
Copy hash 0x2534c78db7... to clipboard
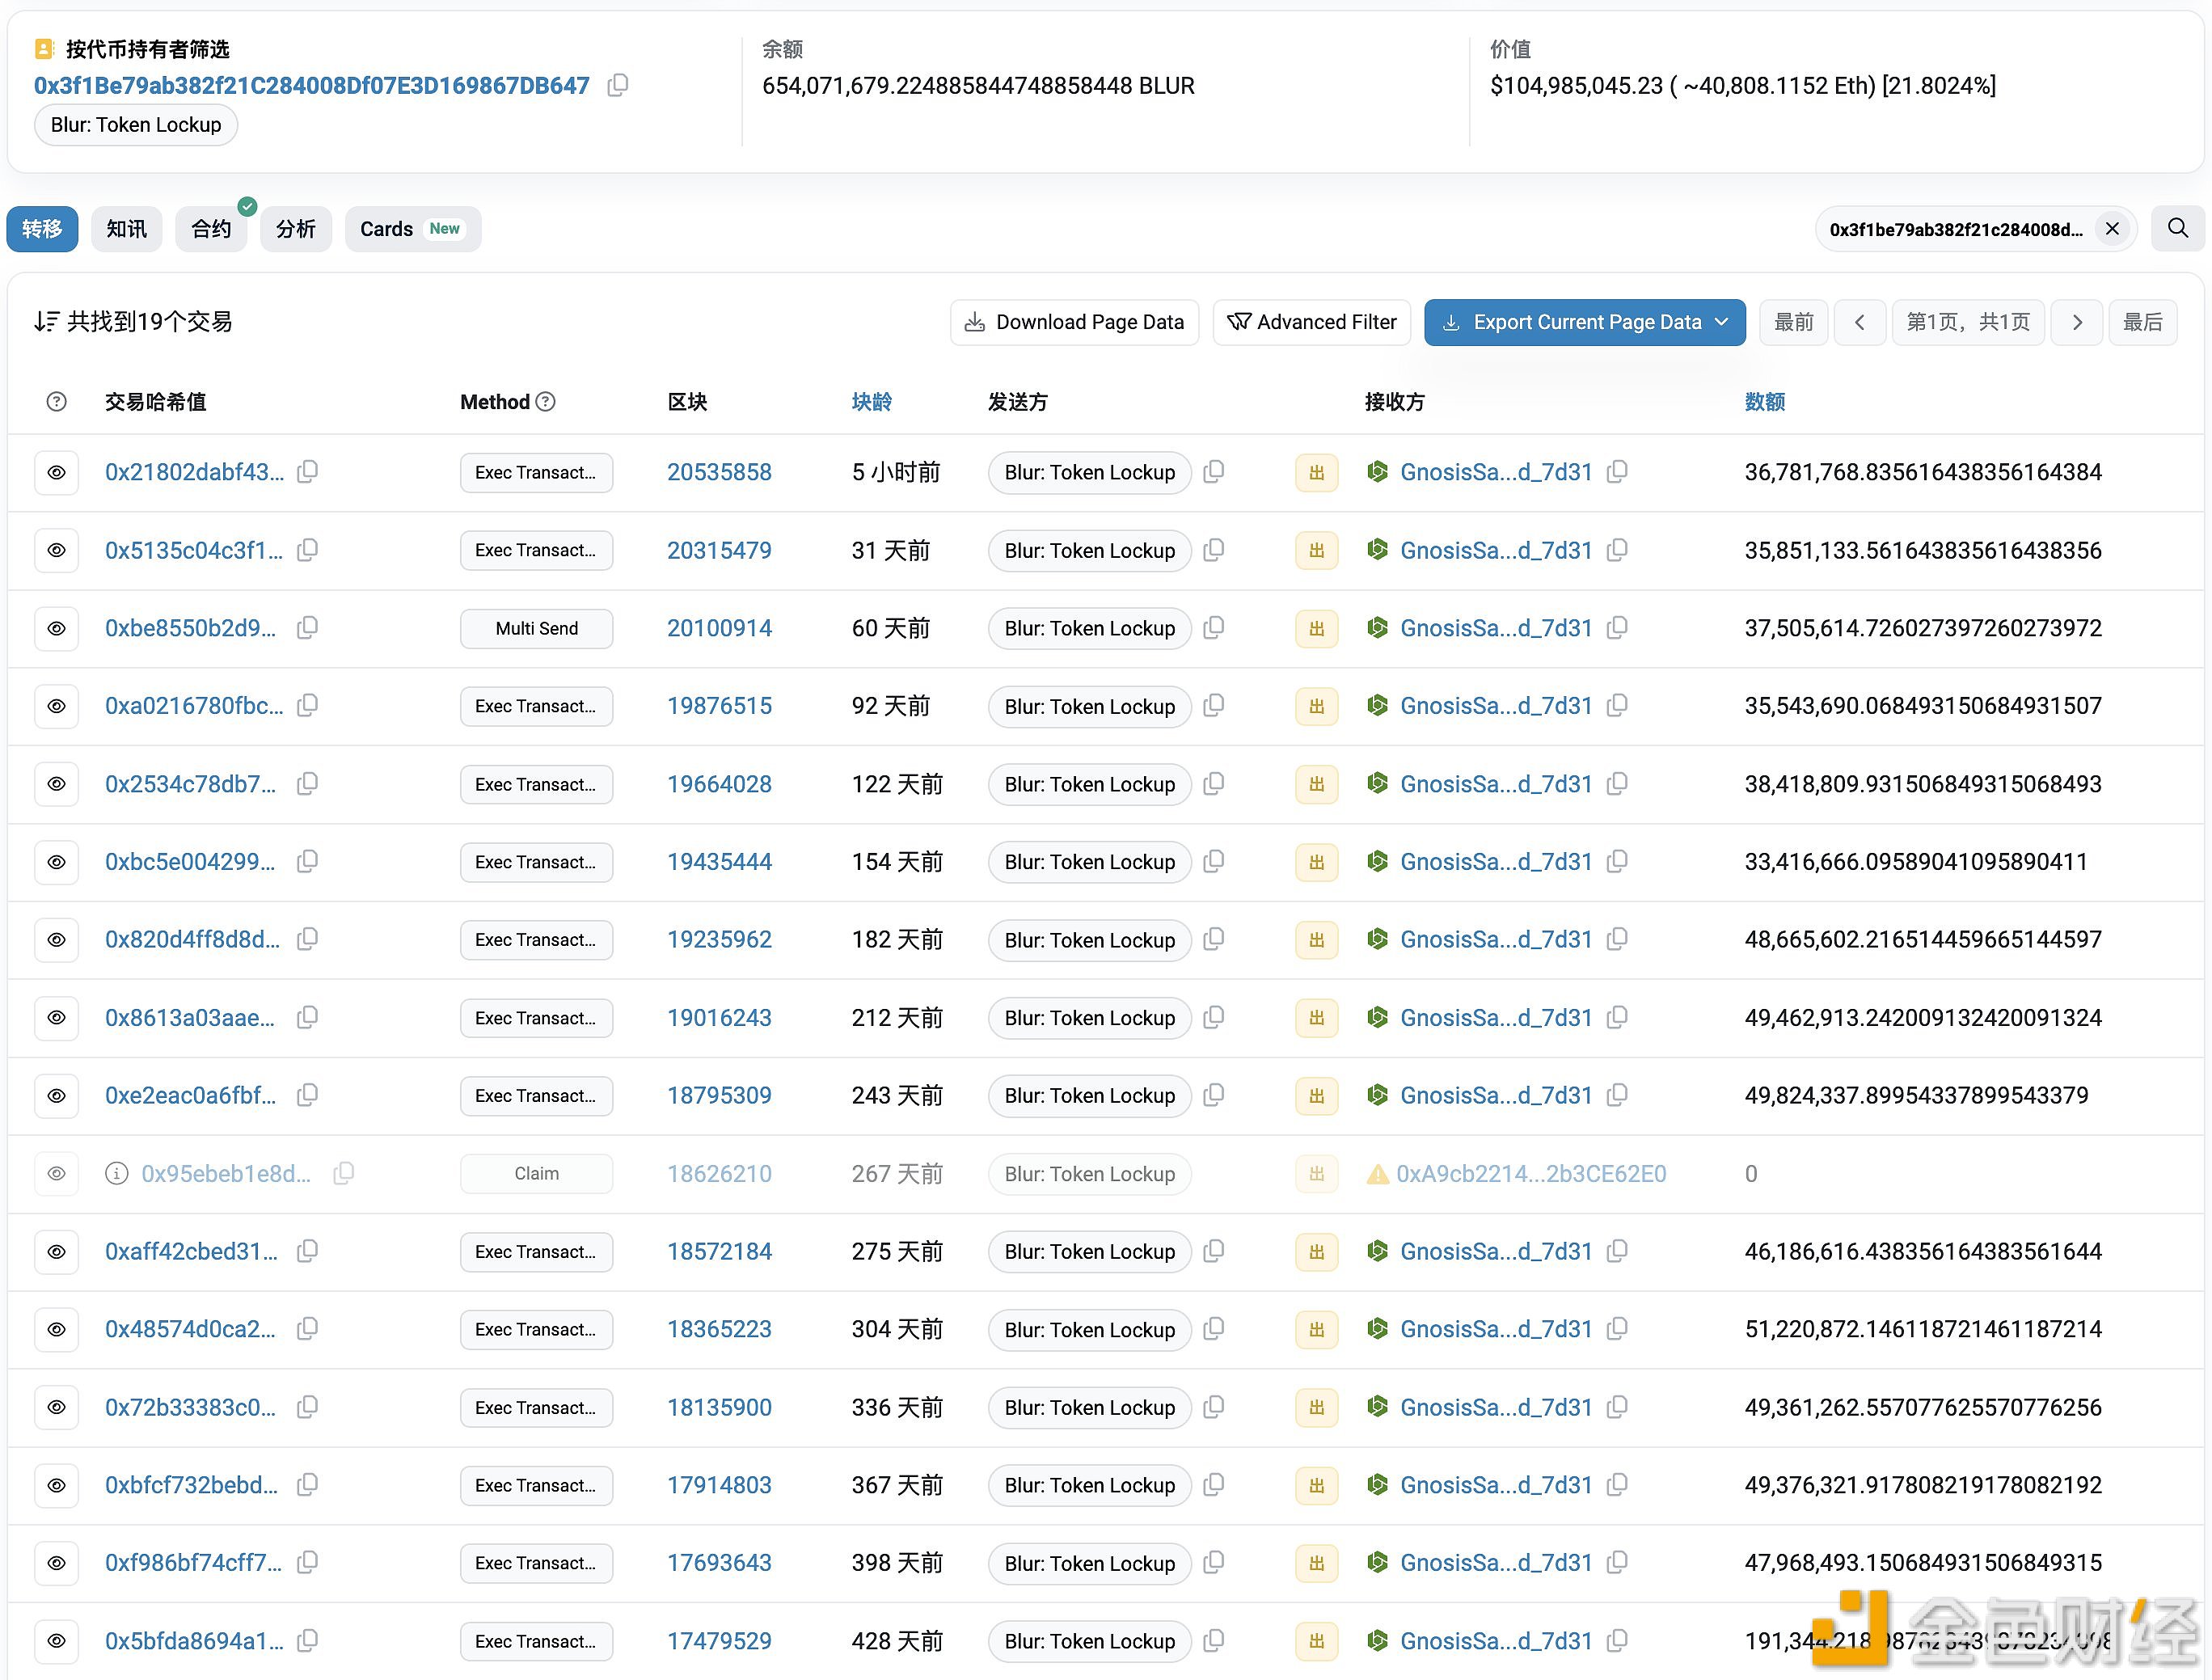pos(308,783)
